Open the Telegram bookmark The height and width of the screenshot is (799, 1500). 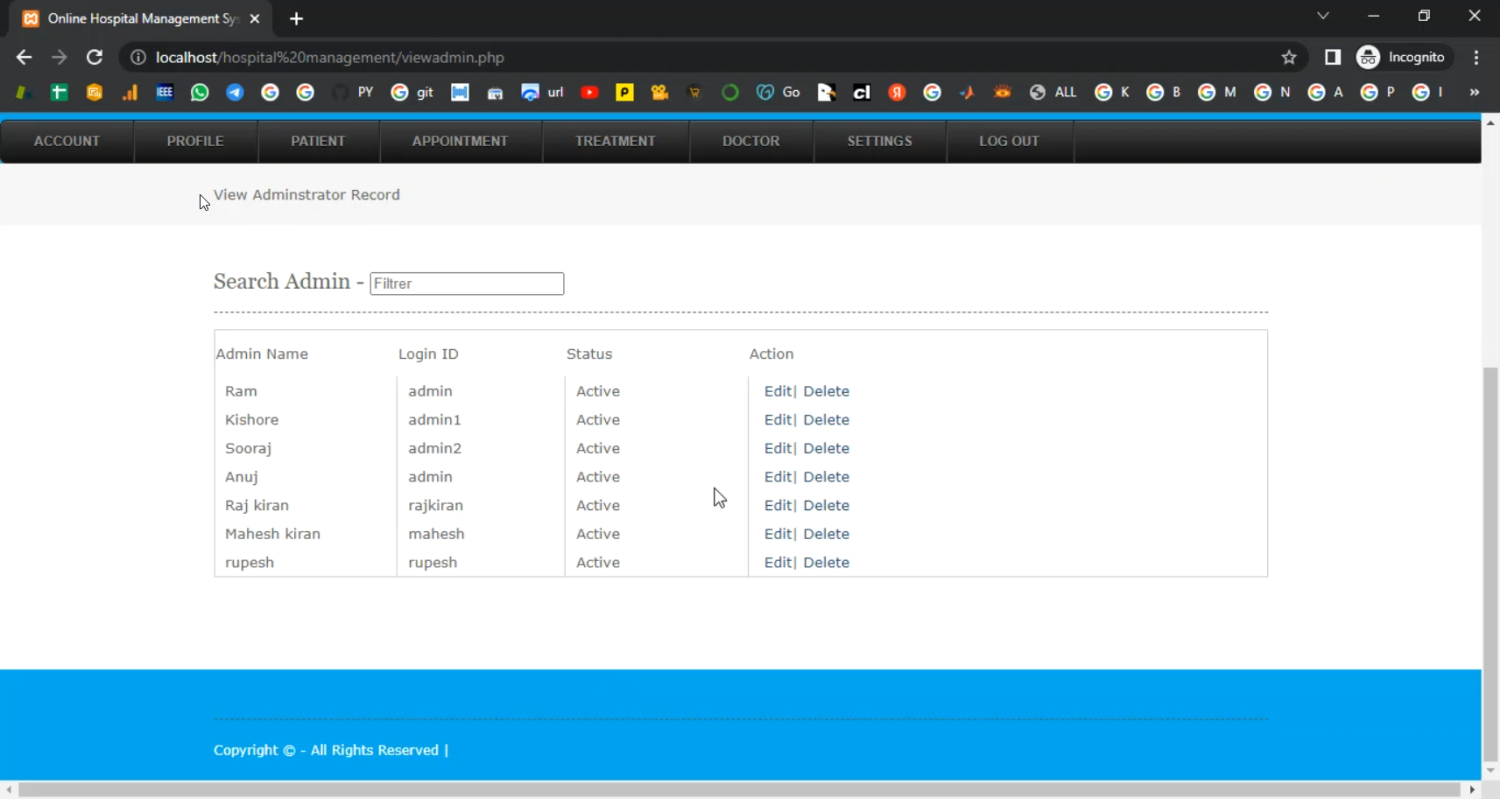pos(235,92)
